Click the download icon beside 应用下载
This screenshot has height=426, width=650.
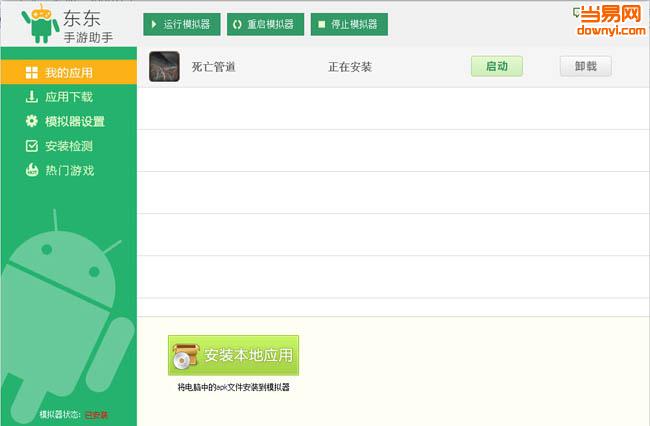point(32,97)
